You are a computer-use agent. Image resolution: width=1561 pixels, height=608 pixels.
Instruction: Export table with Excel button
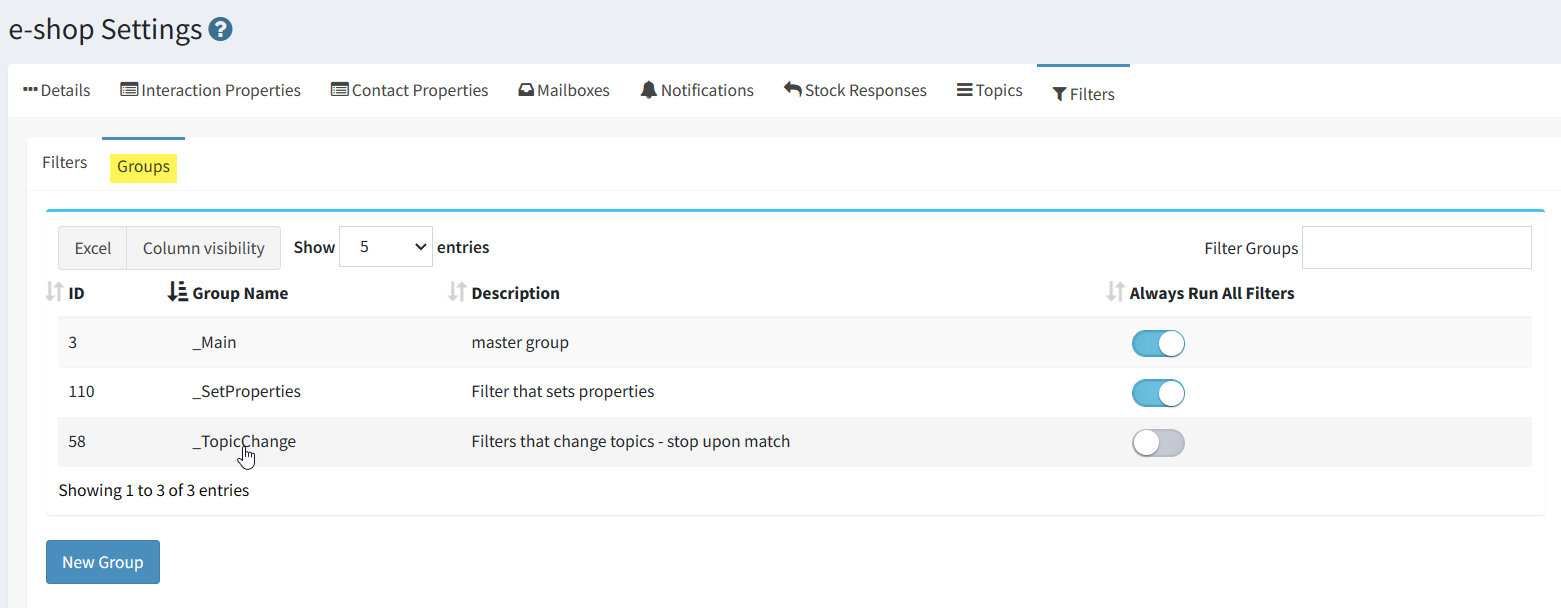(x=92, y=248)
